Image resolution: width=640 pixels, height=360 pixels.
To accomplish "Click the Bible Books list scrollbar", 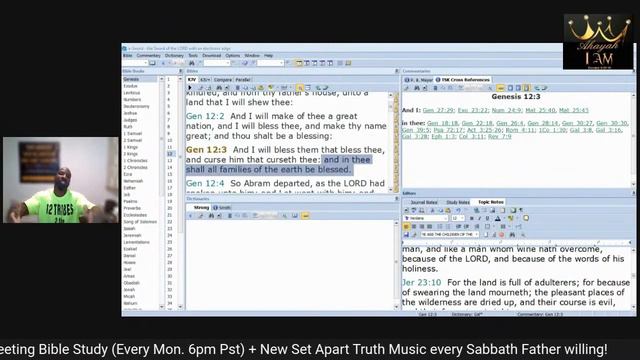I will tap(162, 192).
